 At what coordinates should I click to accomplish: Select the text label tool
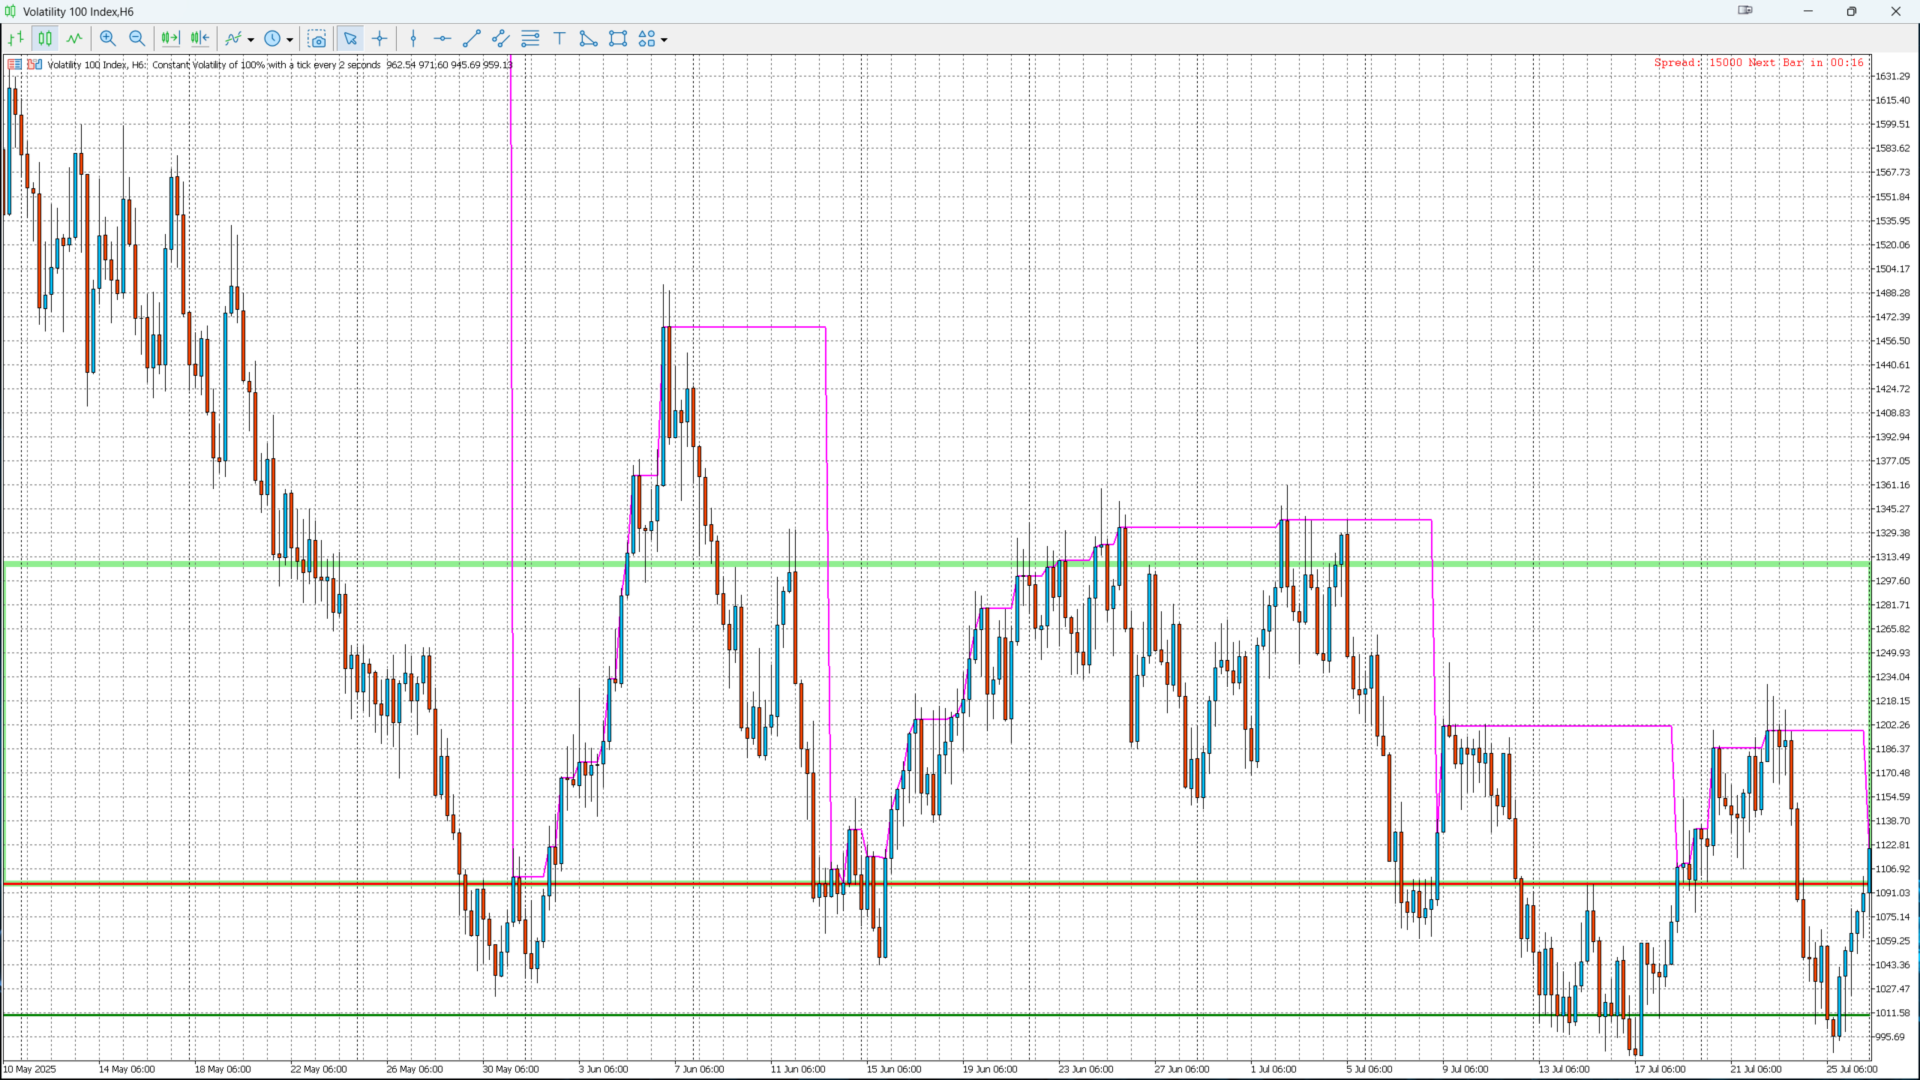coord(560,39)
